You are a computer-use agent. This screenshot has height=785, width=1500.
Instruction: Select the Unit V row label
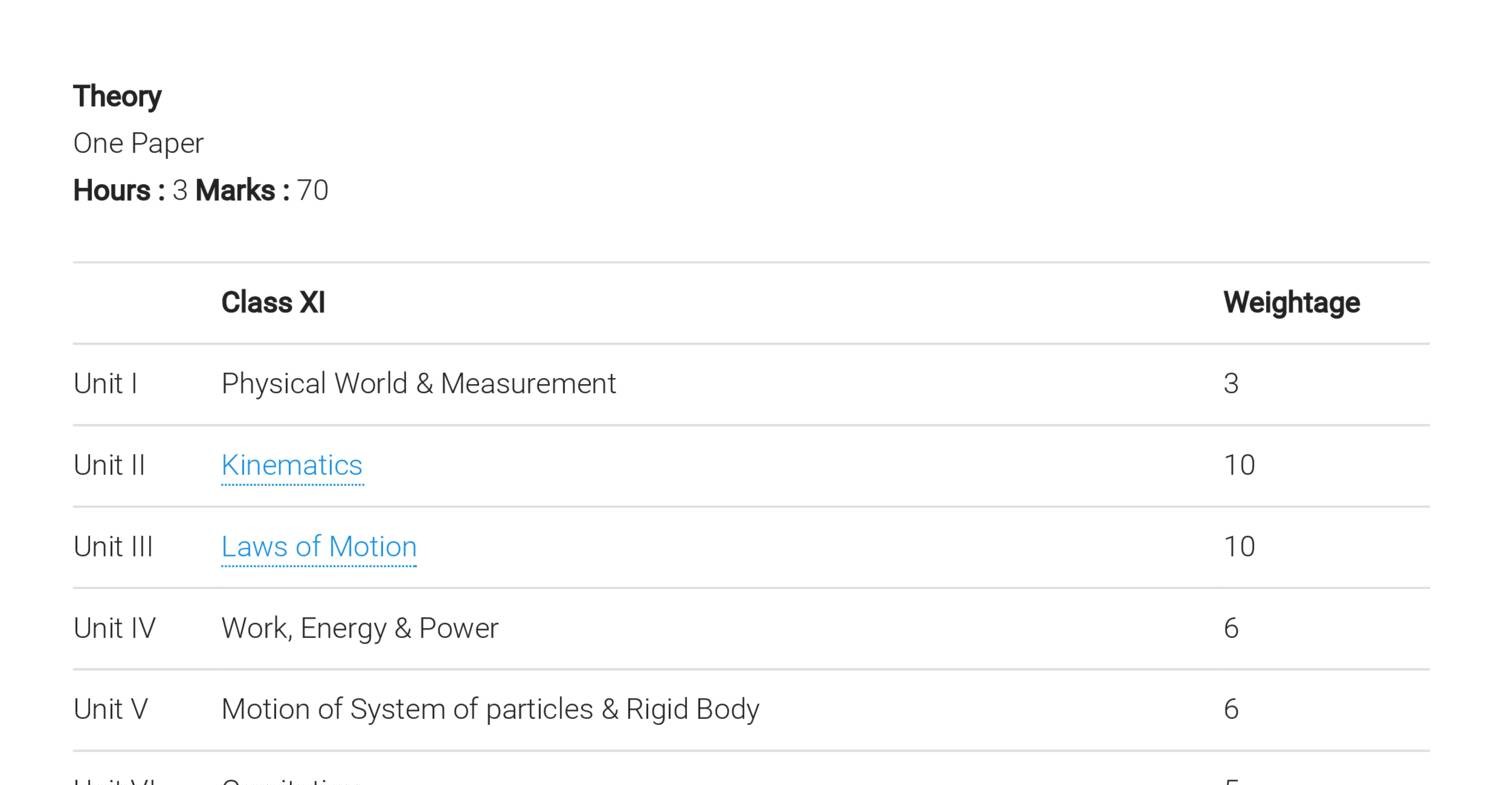tap(110, 710)
